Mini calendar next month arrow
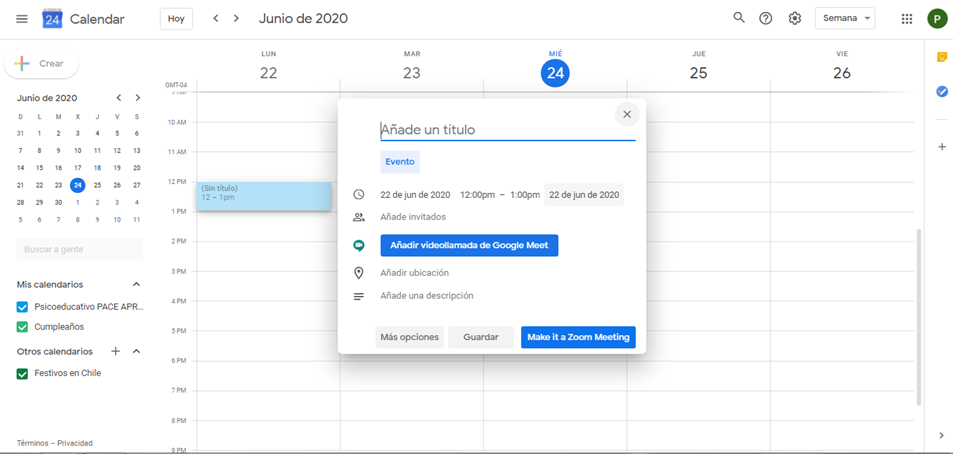The image size is (953, 455). point(138,98)
